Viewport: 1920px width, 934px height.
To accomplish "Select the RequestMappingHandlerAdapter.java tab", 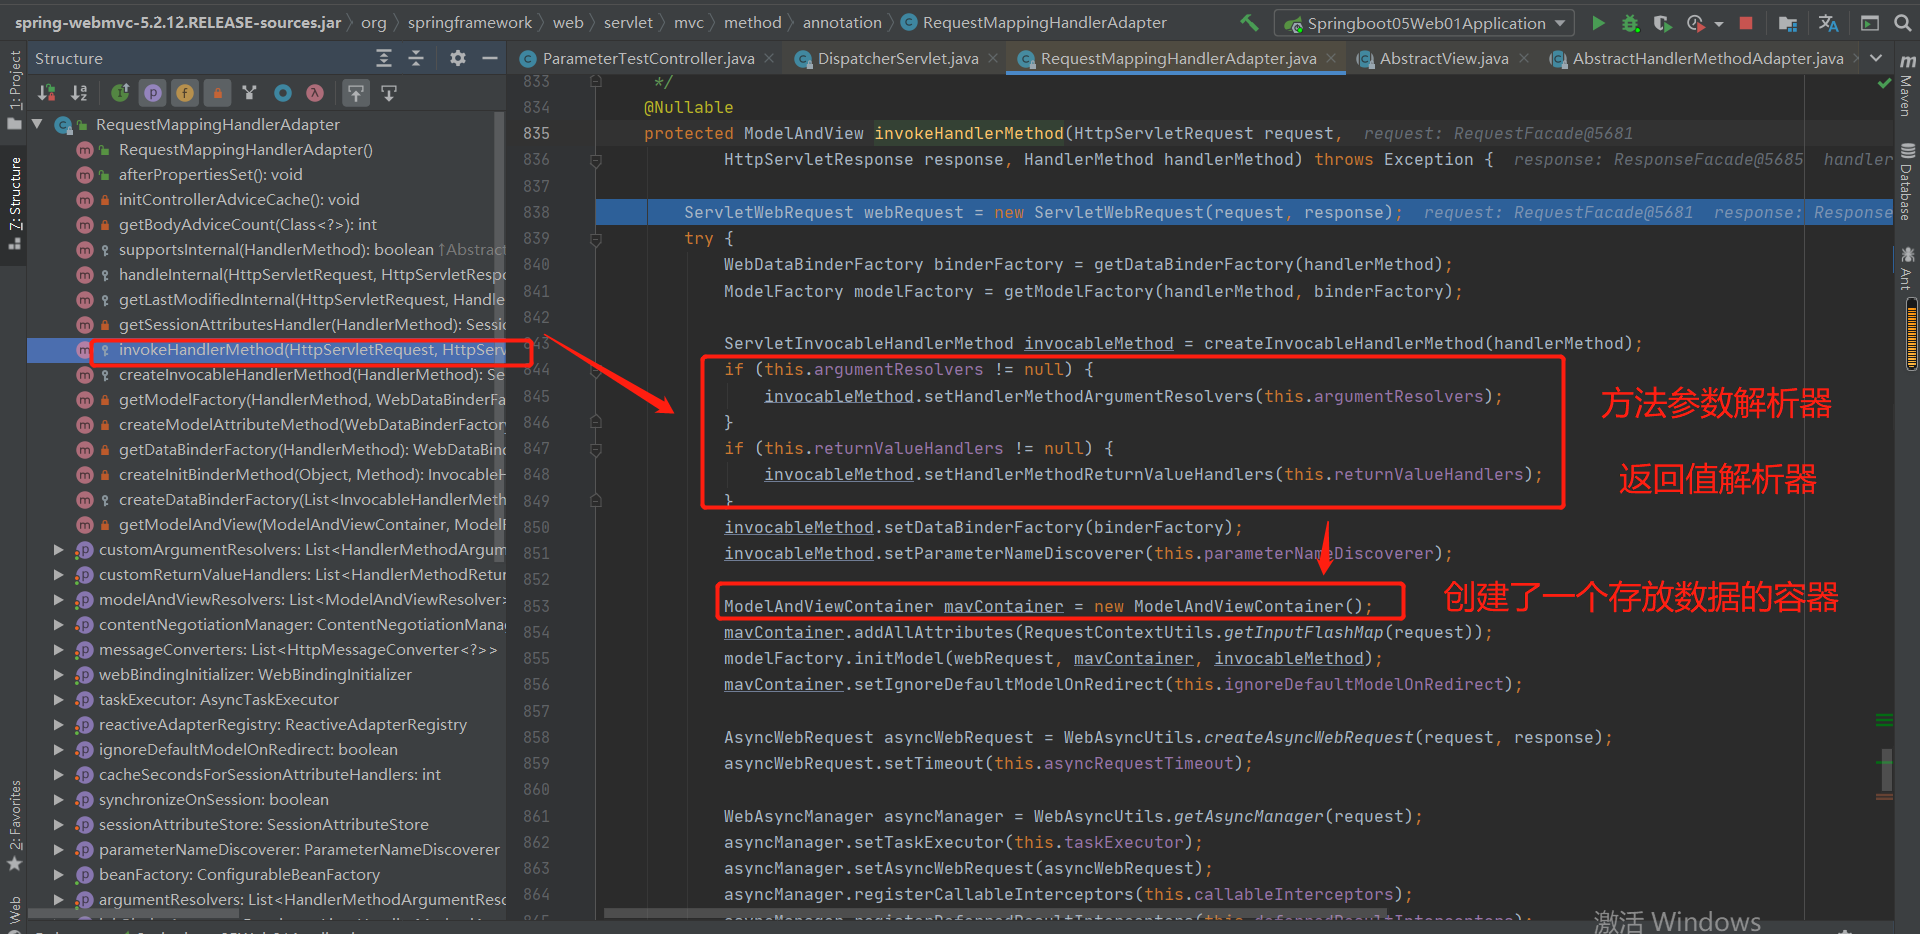I will pos(1178,58).
